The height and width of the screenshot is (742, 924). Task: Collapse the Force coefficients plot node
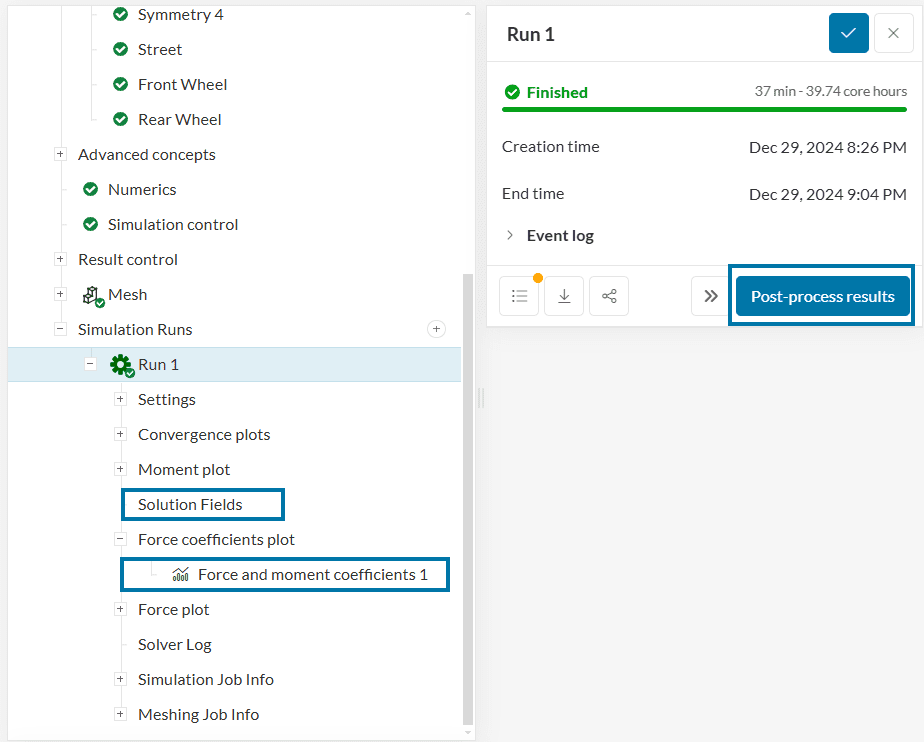(120, 540)
